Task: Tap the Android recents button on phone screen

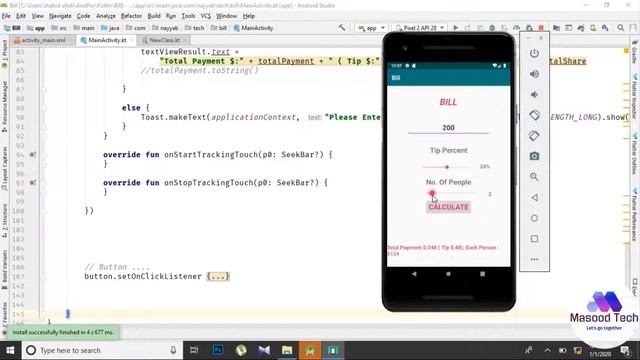Action: click(482, 274)
